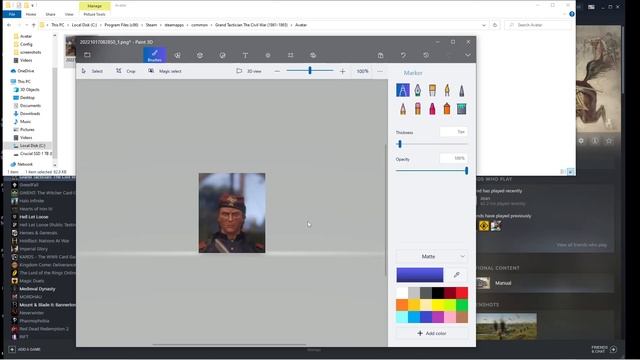Pick the black color swatch

tap(438, 293)
